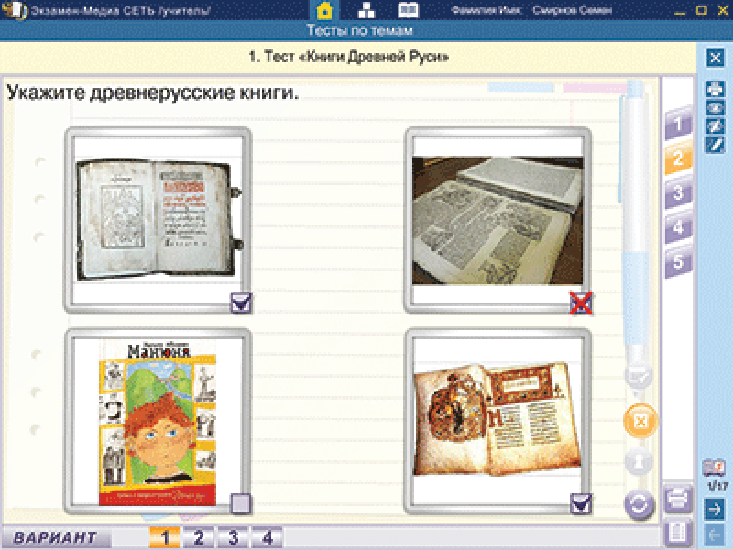Image resolution: width=733 pixels, height=550 pixels.
Task: Select the pencil edit icon in sidebar
Action: coord(715,144)
